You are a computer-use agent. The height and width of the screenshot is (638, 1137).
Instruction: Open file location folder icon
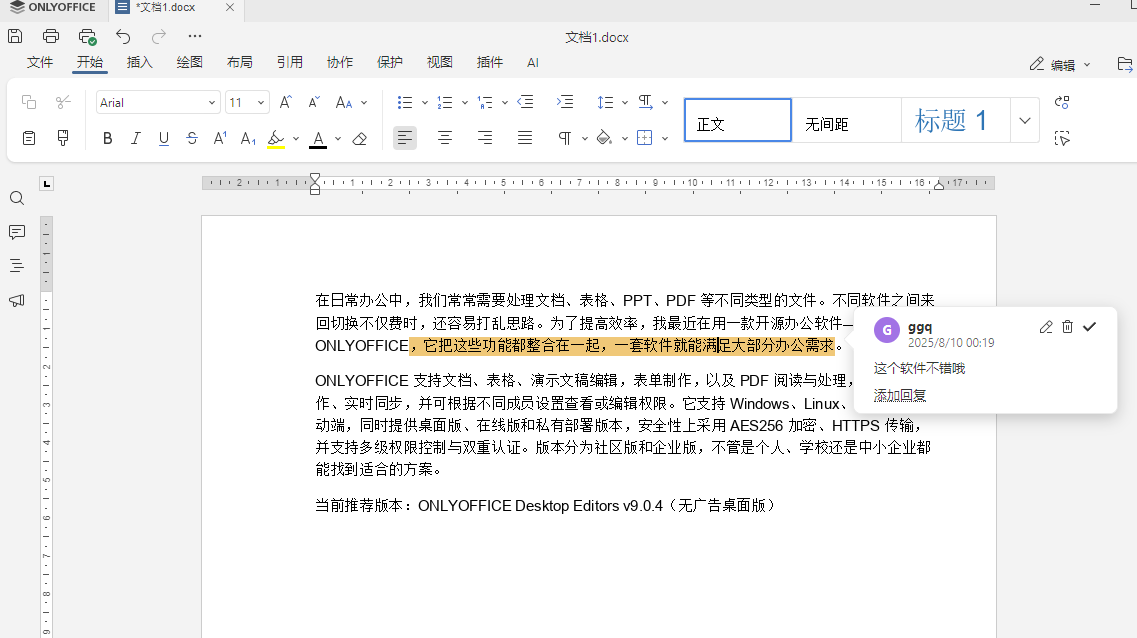(x=1125, y=65)
